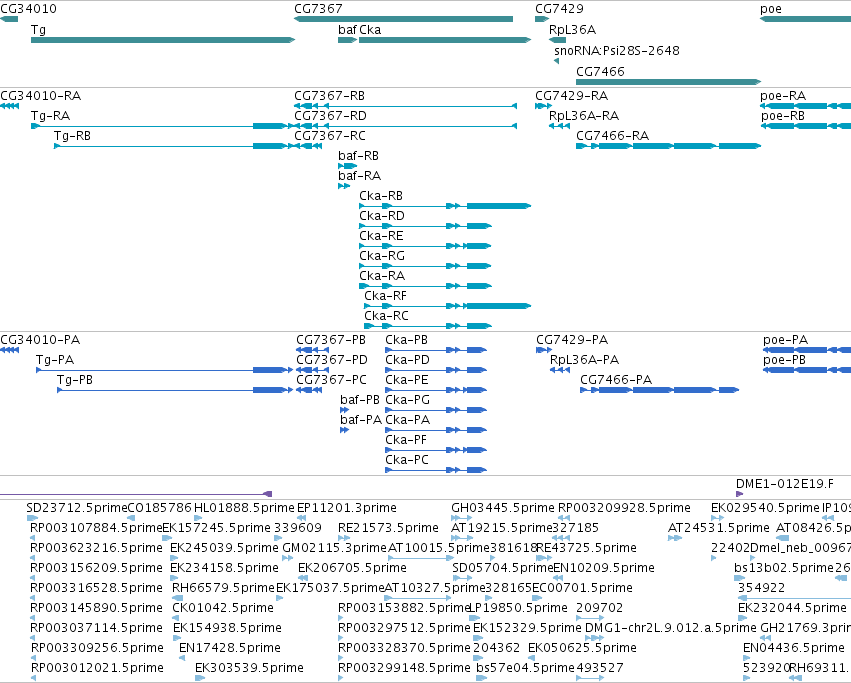Open the CG7429 gene label
The image size is (851, 683).
(x=559, y=9)
